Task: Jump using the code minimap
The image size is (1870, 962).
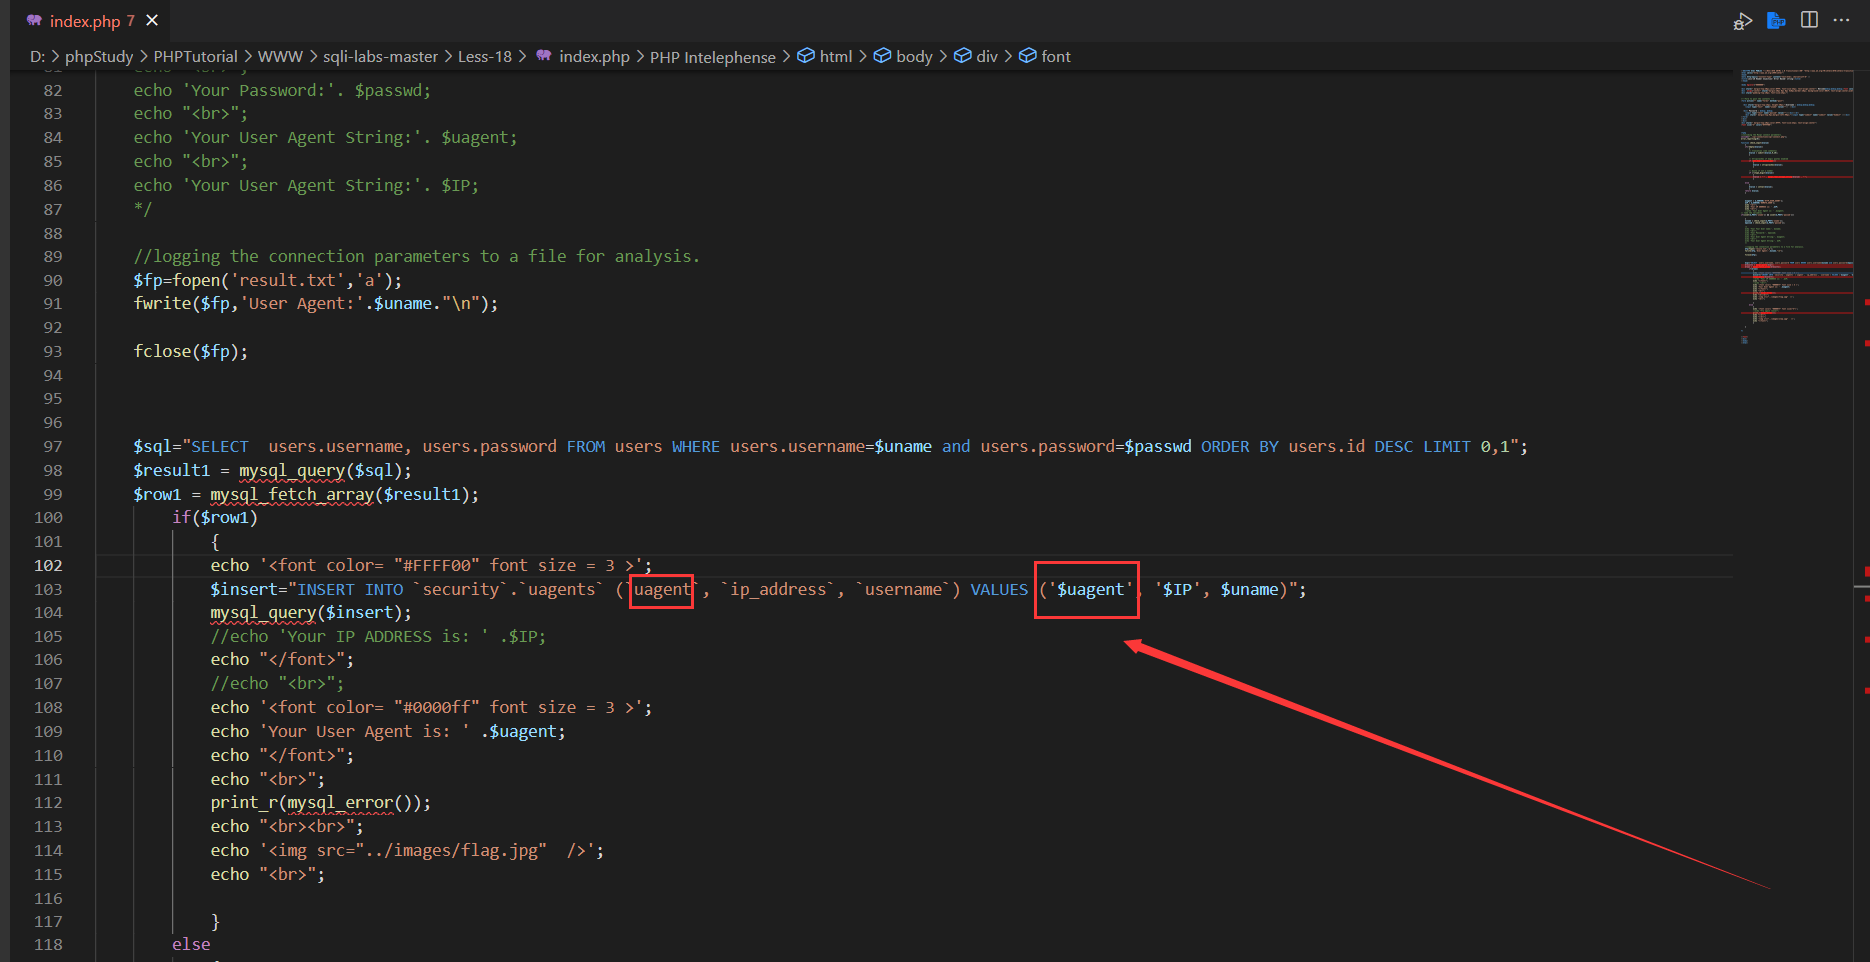Action: 1795,206
